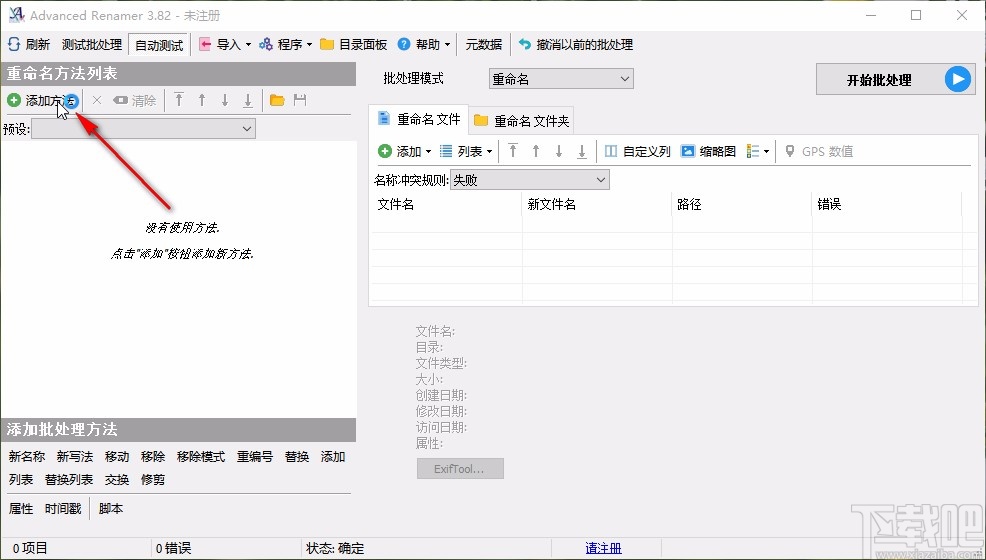Click the 元数据 metadata button
Viewport: 986px width, 560px height.
(x=484, y=45)
